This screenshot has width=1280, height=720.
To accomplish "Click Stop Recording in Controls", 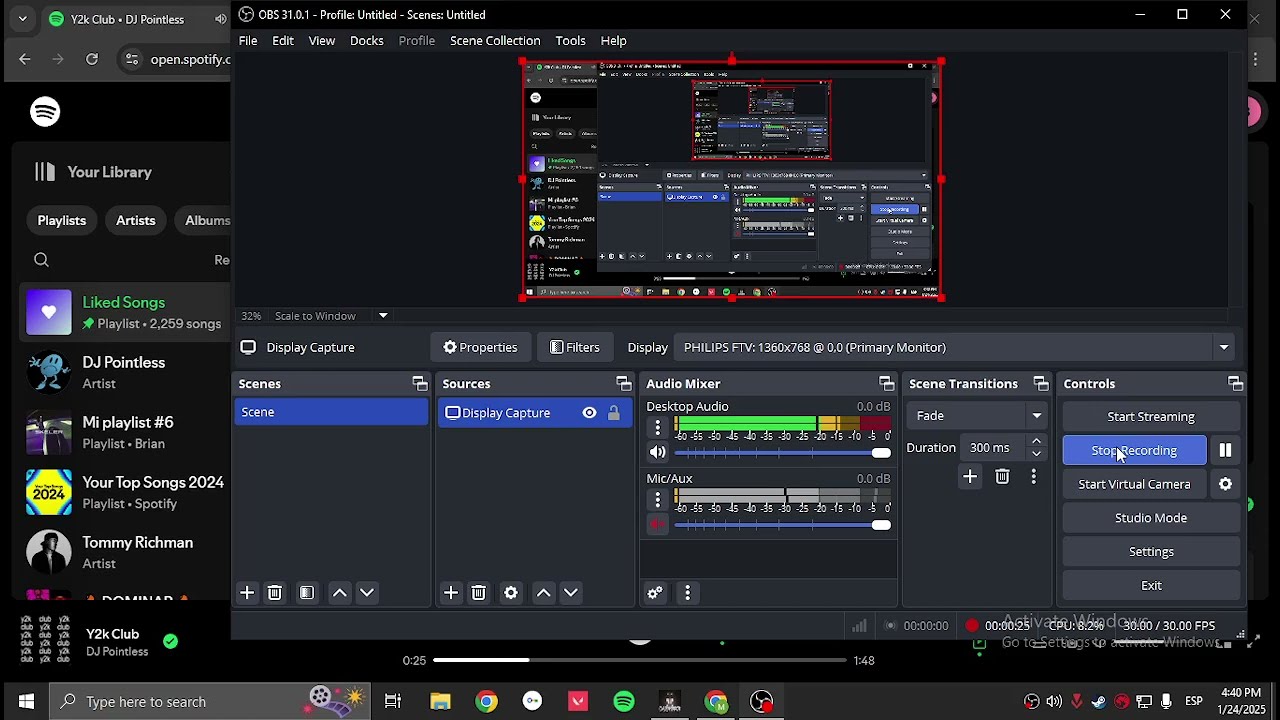I will pos(1135,451).
